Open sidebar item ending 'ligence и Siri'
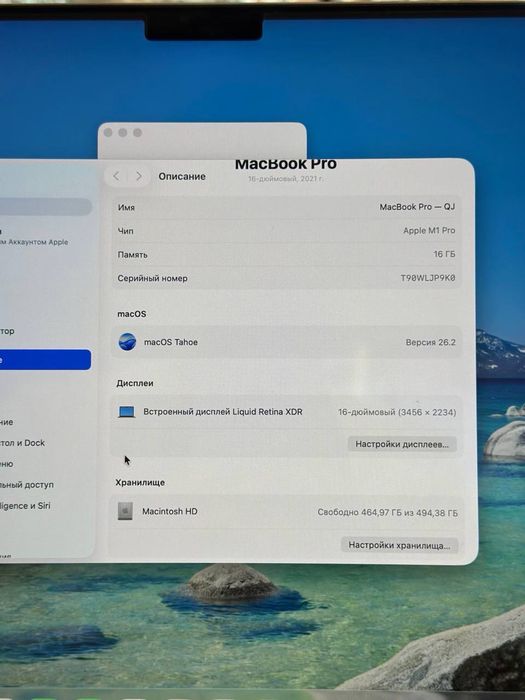This screenshot has width=525, height=700. pyautogui.click(x=25, y=506)
